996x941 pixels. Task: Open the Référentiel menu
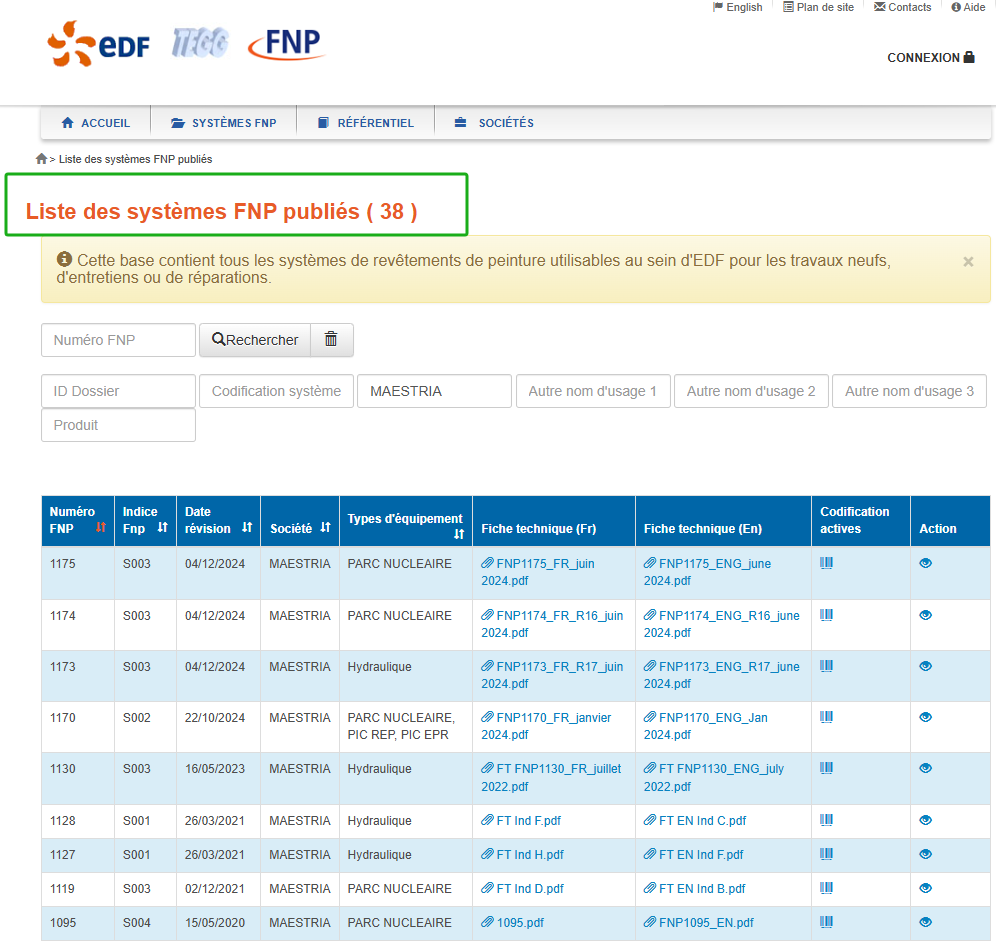(x=366, y=123)
